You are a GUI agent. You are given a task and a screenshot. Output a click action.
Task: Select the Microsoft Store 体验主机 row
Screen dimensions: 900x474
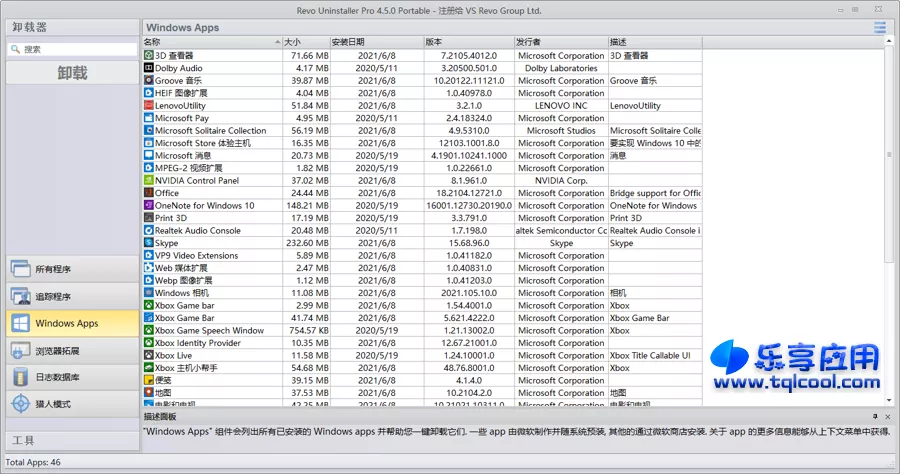[422, 143]
